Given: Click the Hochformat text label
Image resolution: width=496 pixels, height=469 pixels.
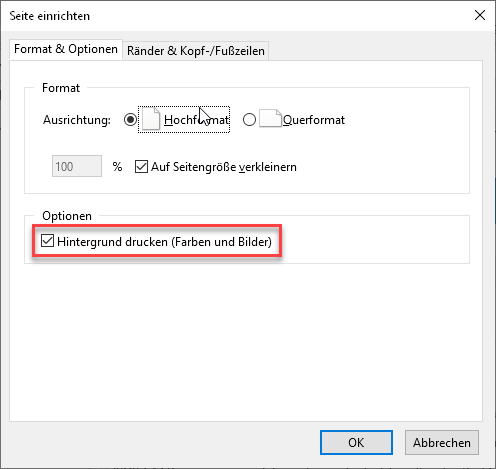Looking at the screenshot, I should point(196,120).
